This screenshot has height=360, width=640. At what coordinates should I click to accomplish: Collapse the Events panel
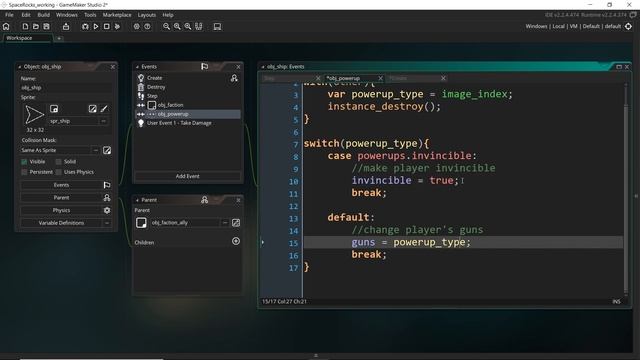[x=137, y=67]
